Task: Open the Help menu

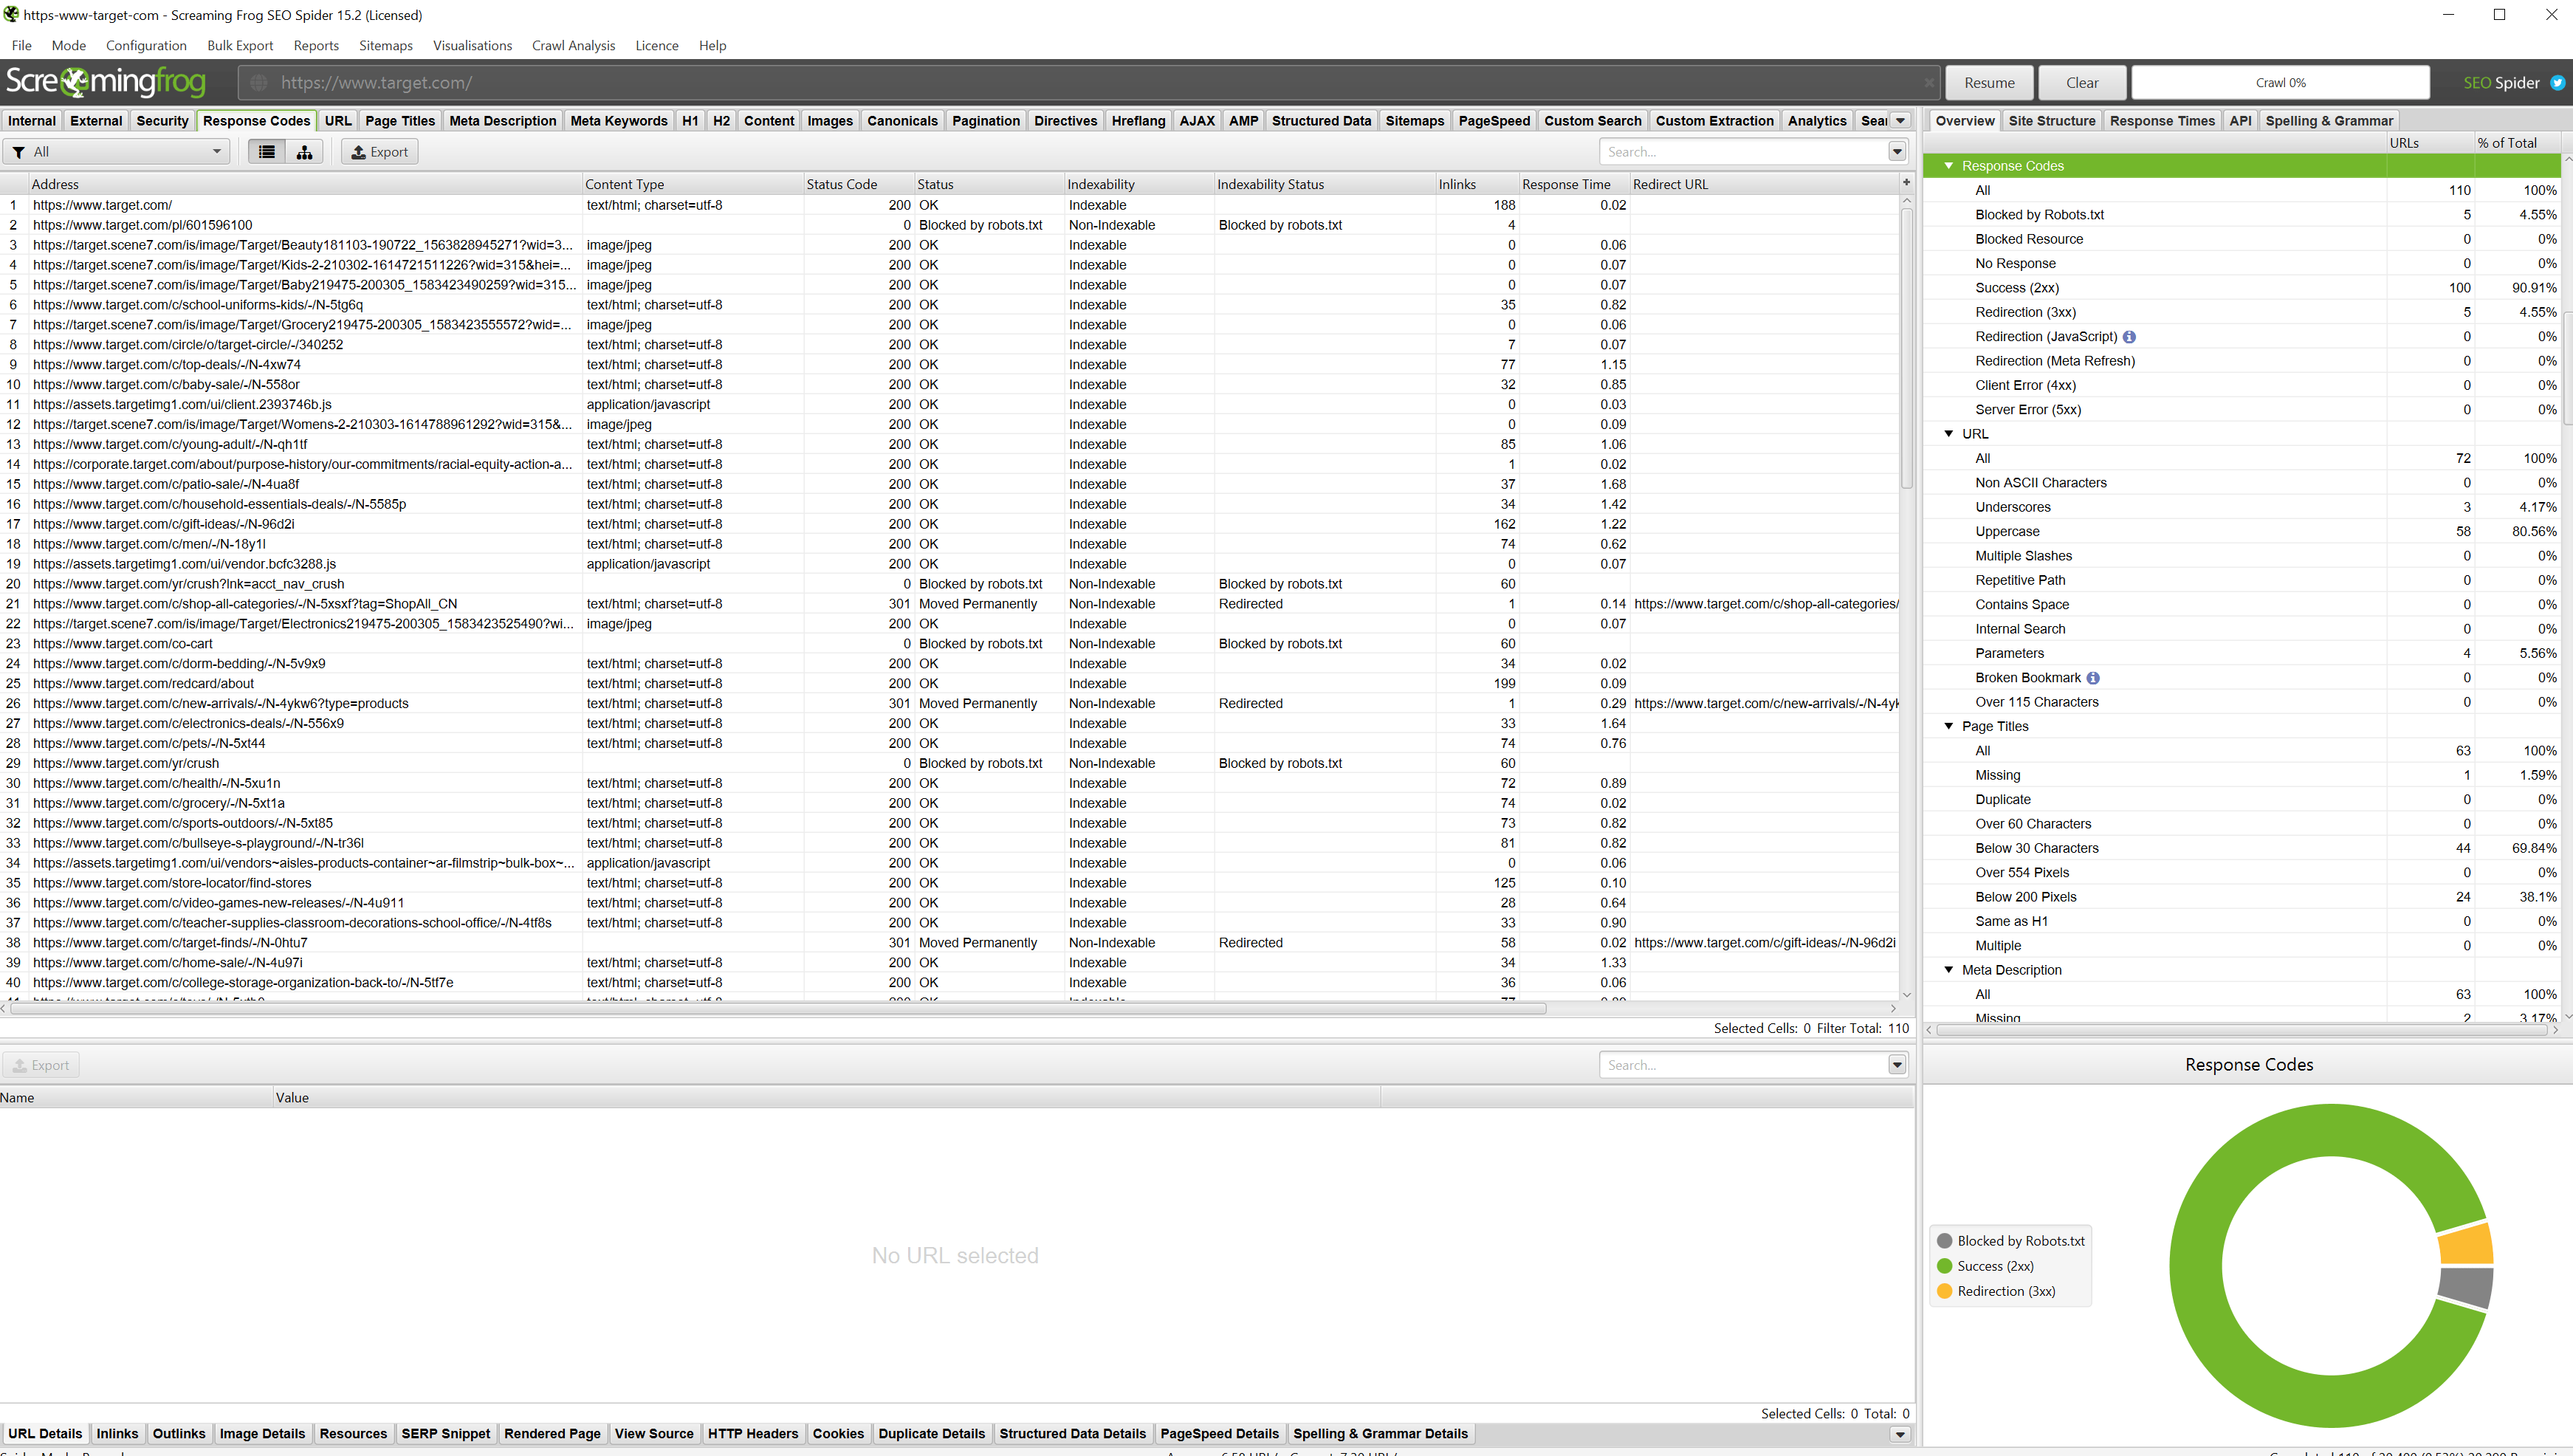Action: tap(712, 46)
